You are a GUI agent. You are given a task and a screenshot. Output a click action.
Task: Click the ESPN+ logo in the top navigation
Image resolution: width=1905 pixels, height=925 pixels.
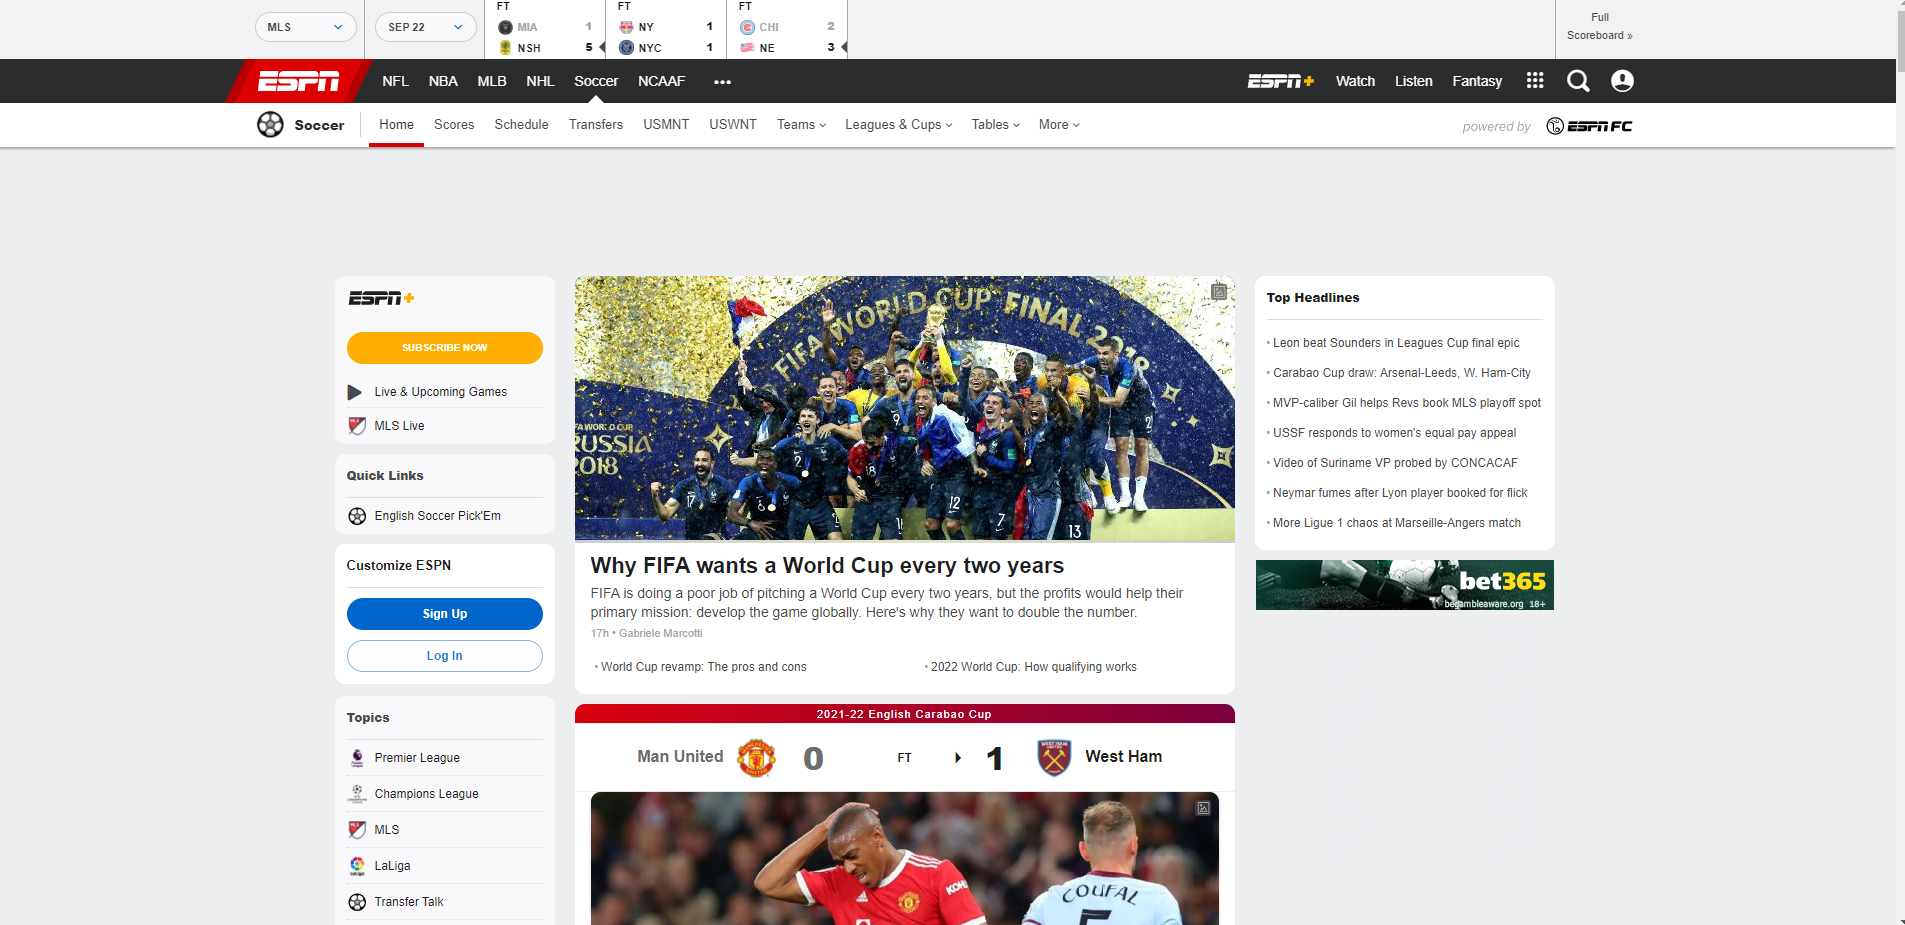[x=1281, y=81]
